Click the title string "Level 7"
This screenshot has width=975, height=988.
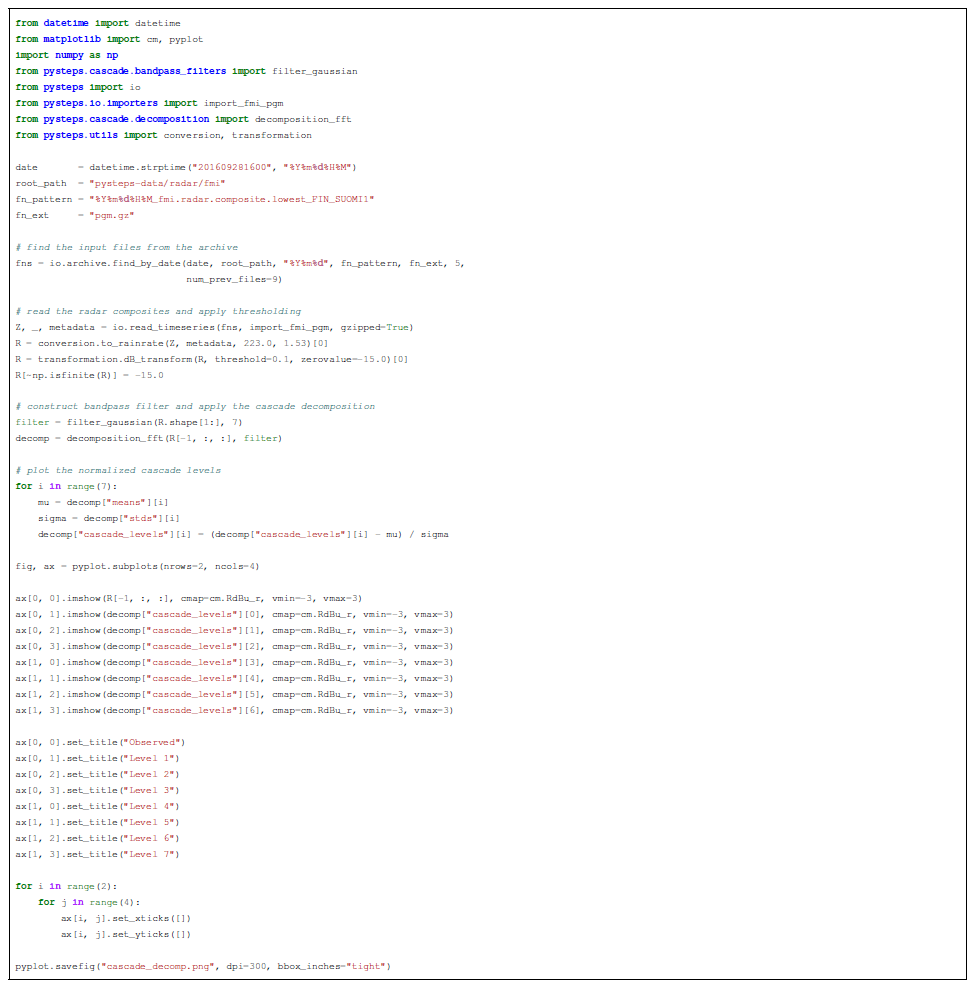(150, 854)
